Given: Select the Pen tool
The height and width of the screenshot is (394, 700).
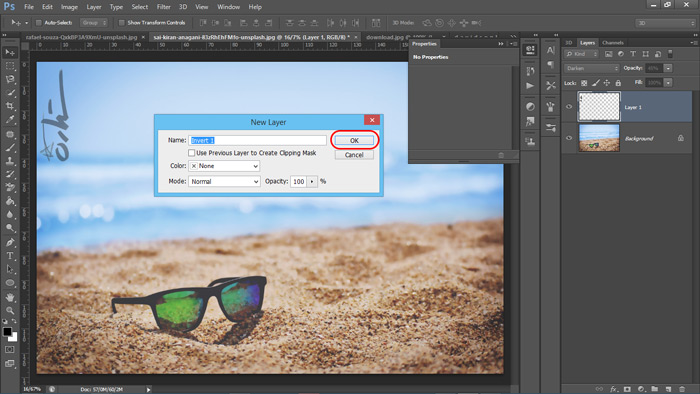Looking at the screenshot, I should 10,242.
